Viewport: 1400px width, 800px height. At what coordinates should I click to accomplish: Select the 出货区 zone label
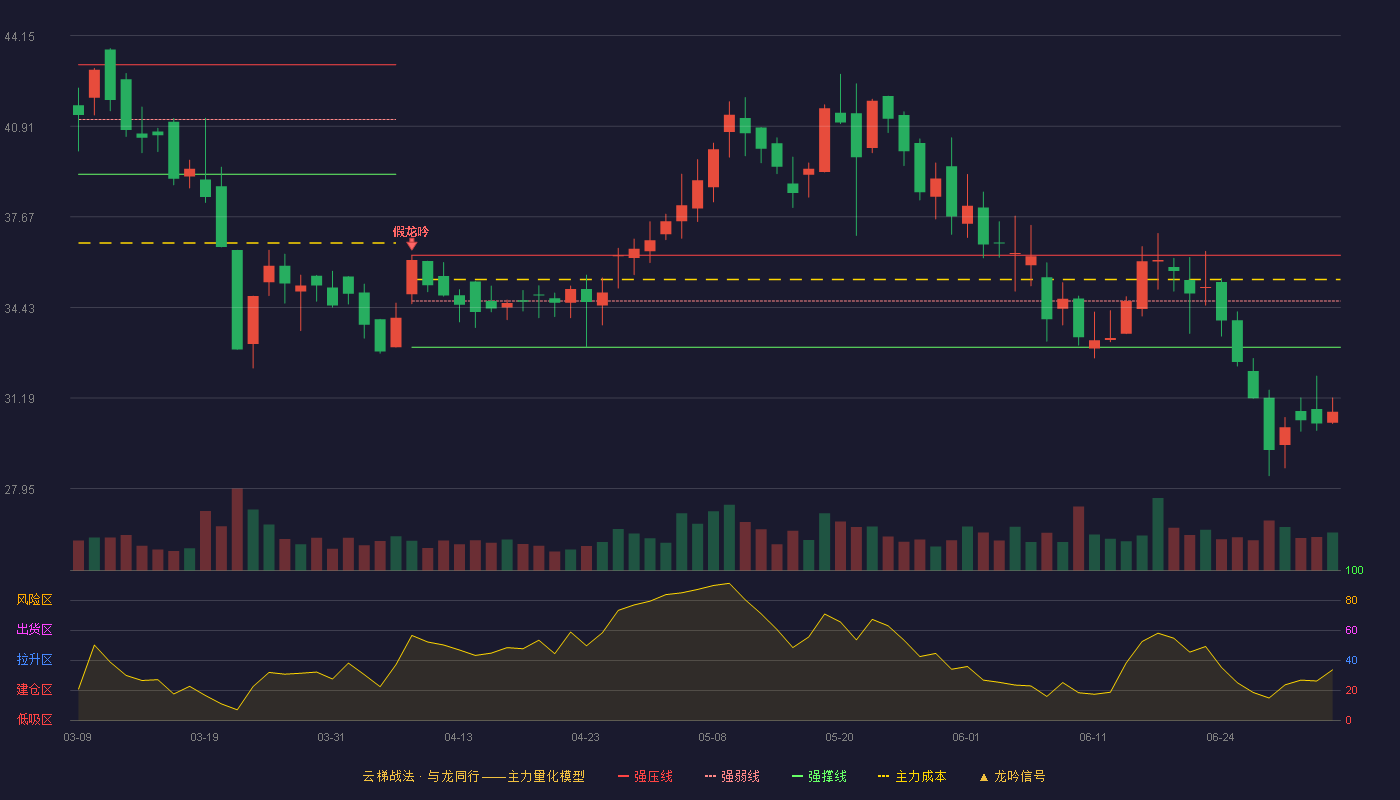[34, 630]
